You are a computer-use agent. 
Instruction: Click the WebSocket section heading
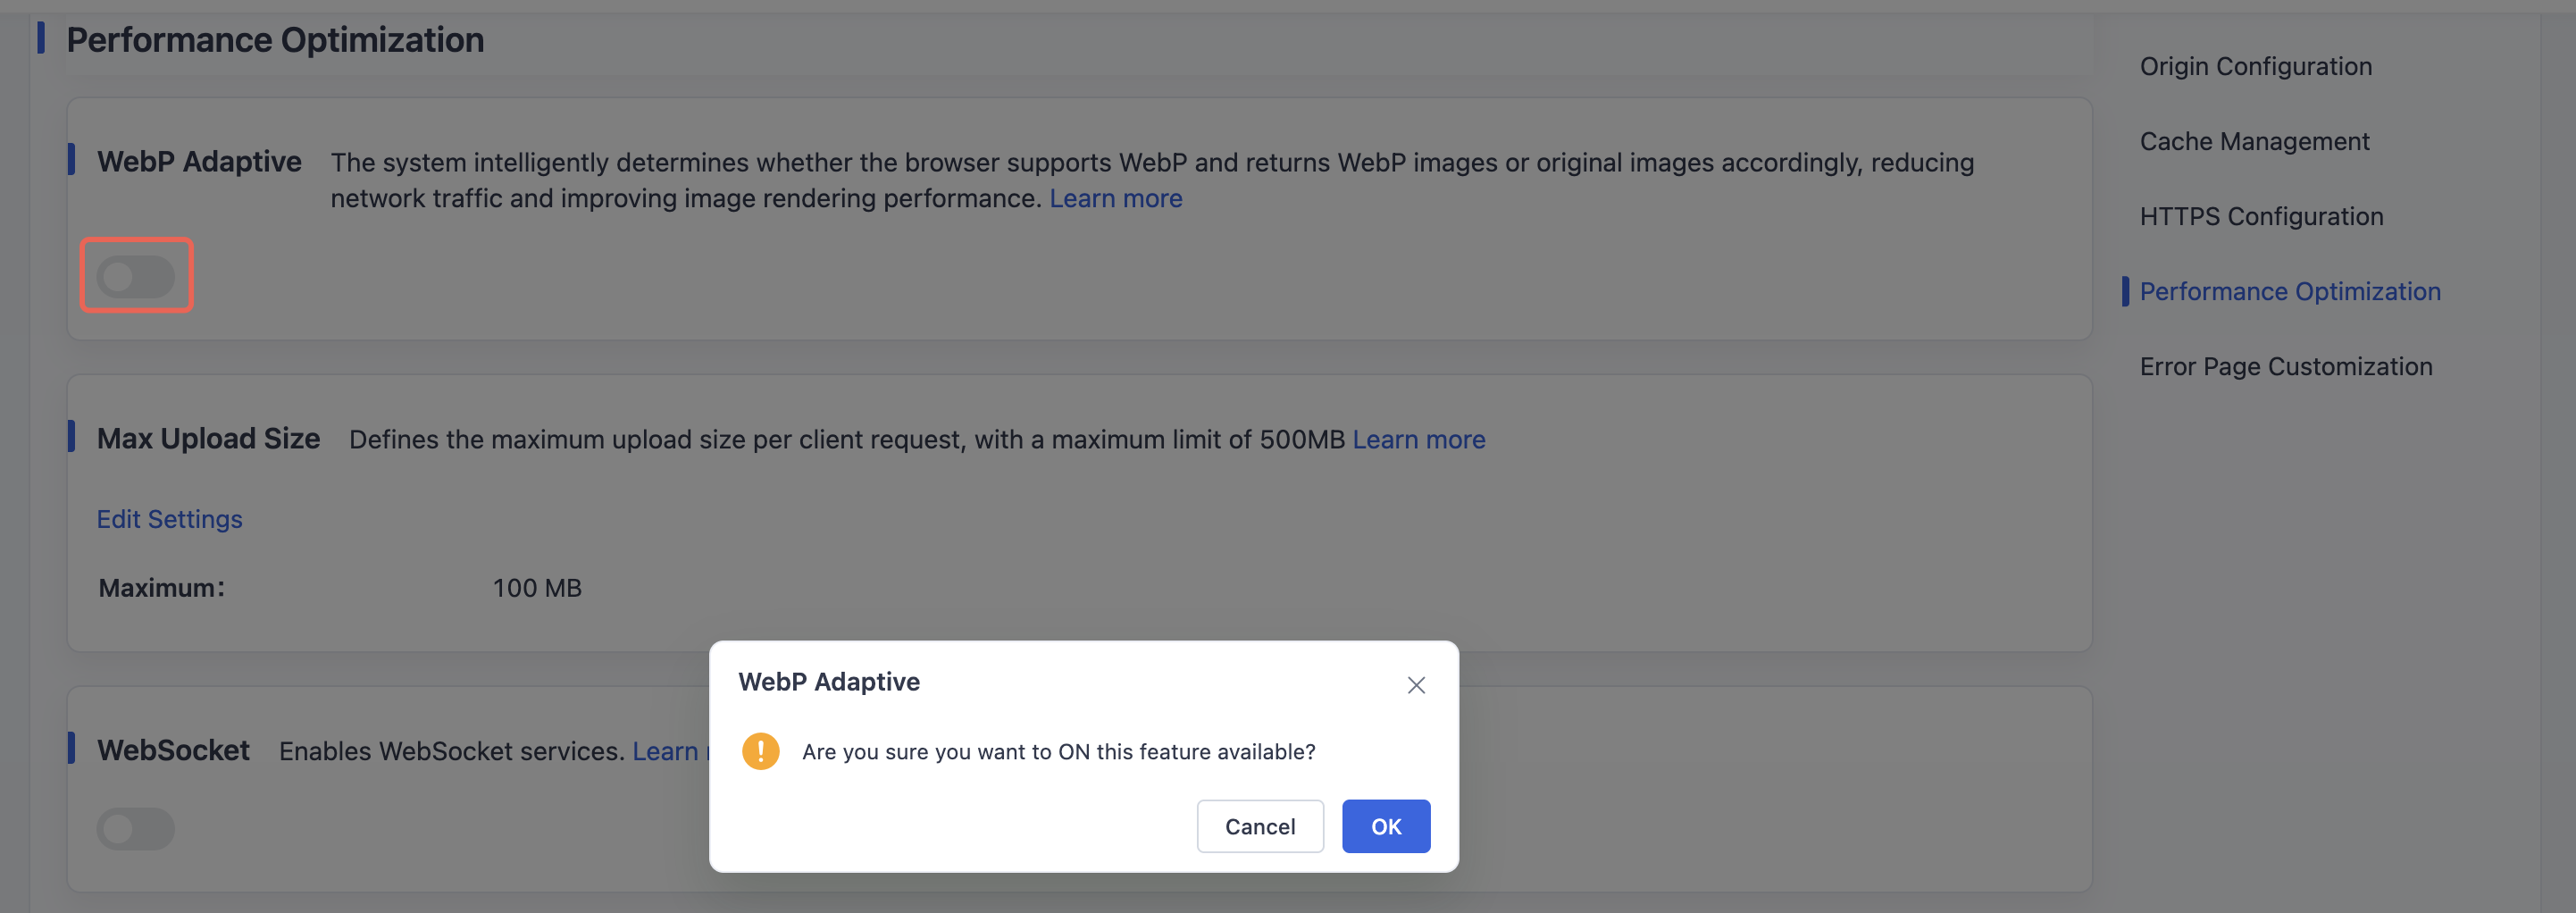click(173, 750)
